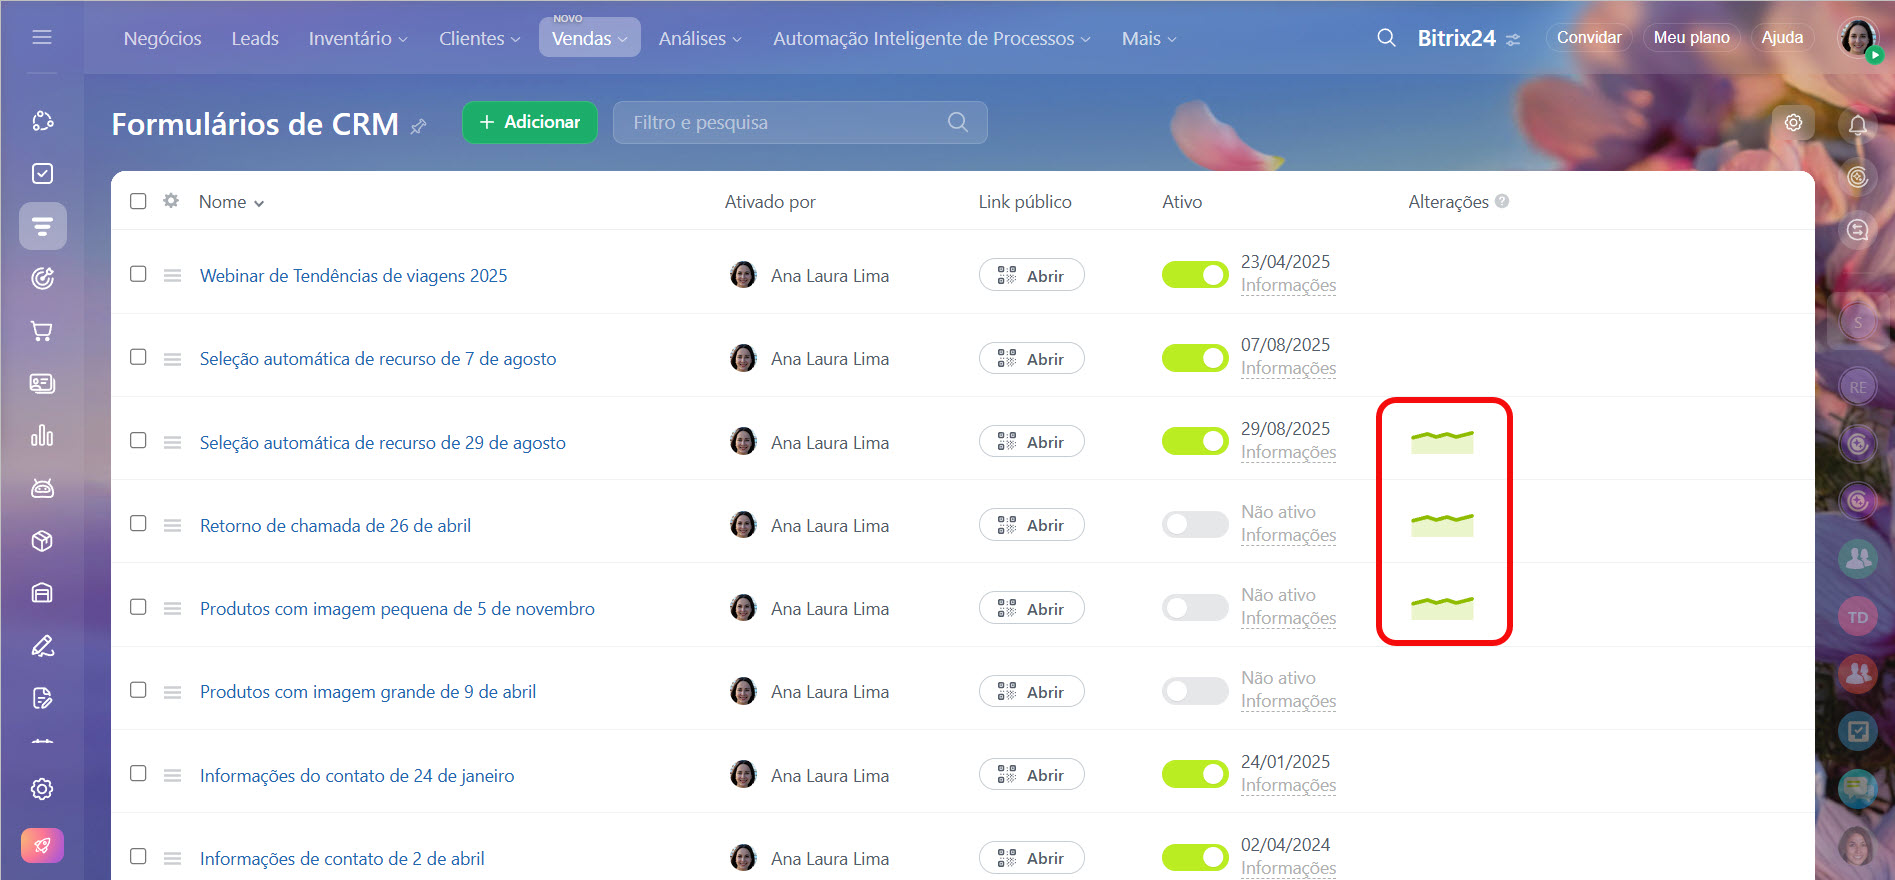This screenshot has width=1895, height=880.
Task: Go to the Leads tab
Action: coord(255,38)
